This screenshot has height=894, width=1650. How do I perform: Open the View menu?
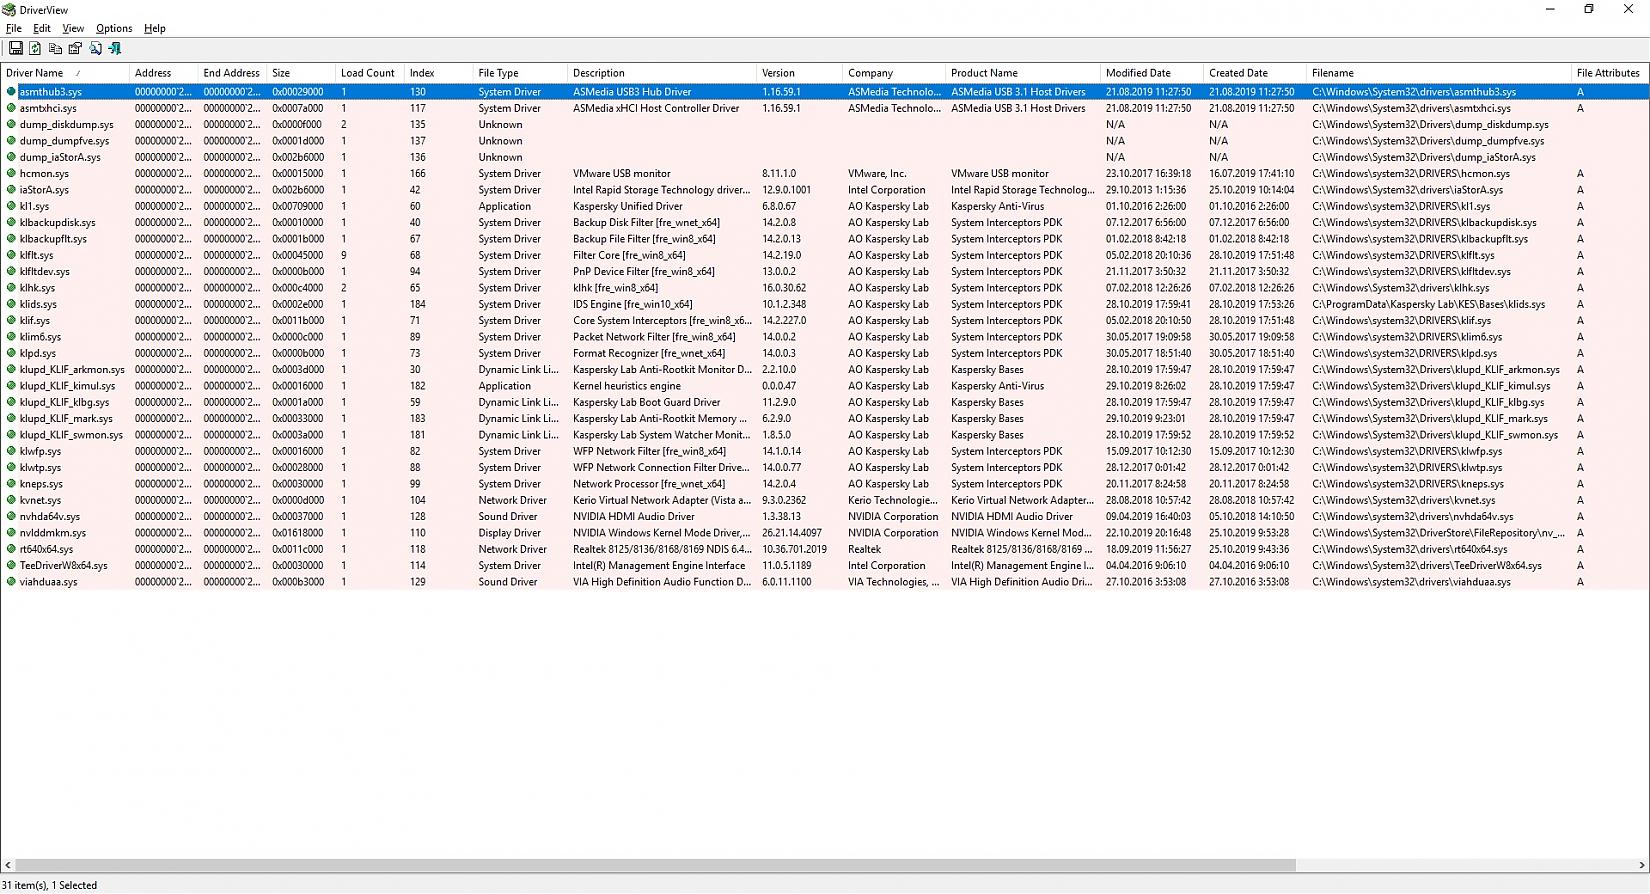pos(73,28)
